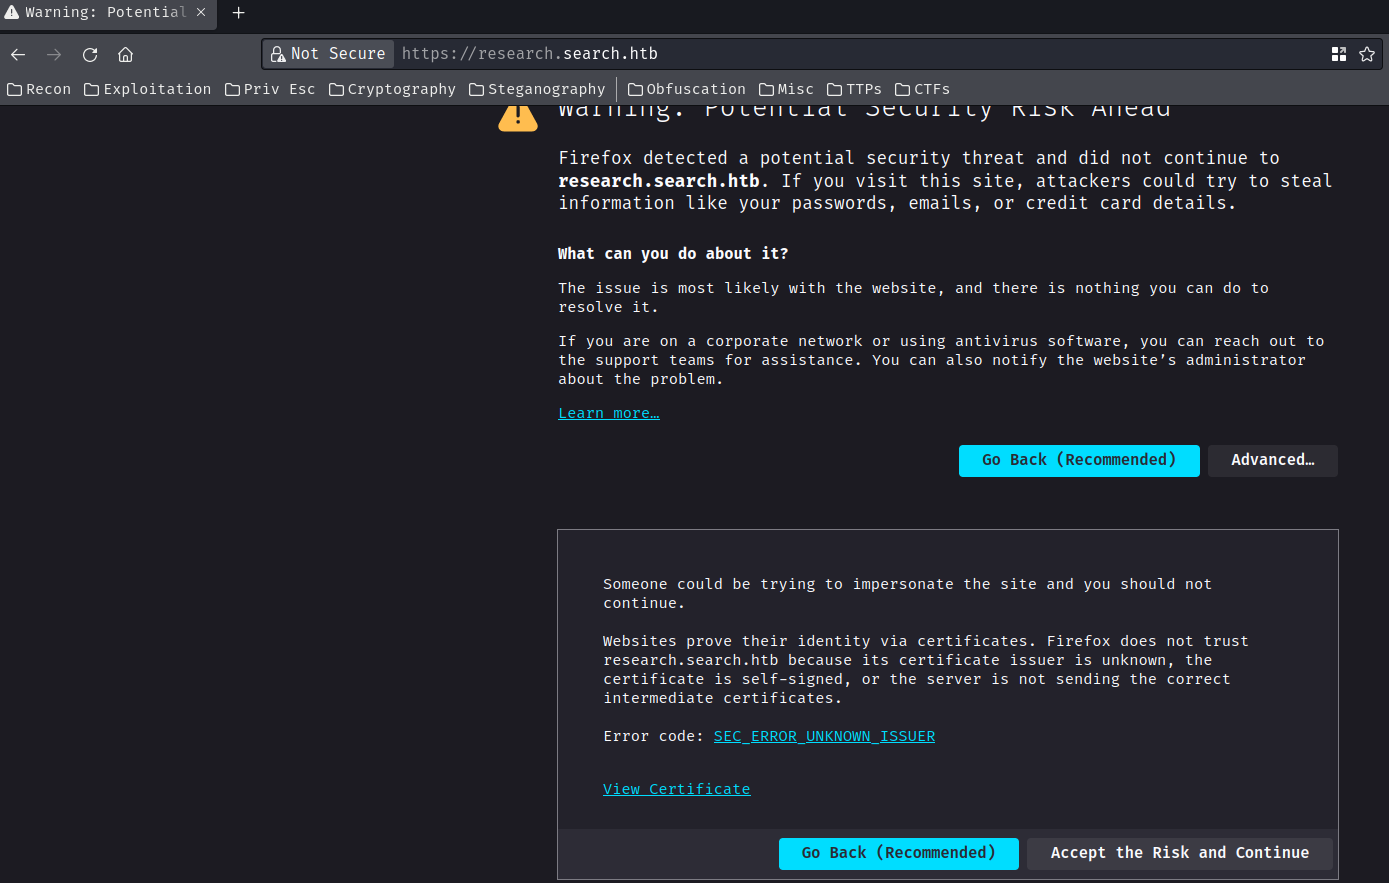Open the TTPs bookmarks folder
This screenshot has height=883, width=1389.
point(854,89)
